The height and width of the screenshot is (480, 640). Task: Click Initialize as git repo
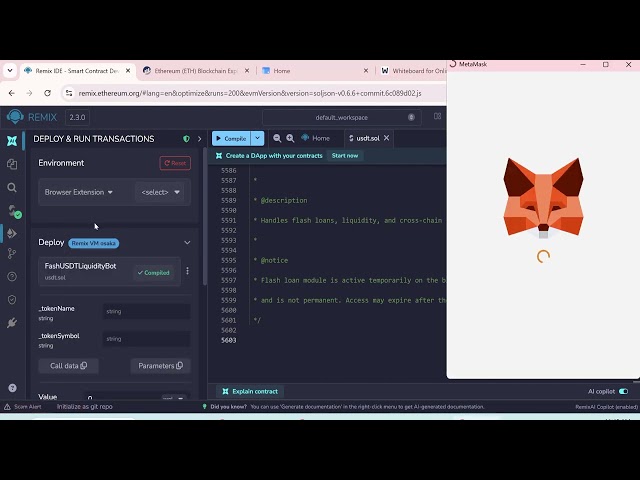point(84,407)
